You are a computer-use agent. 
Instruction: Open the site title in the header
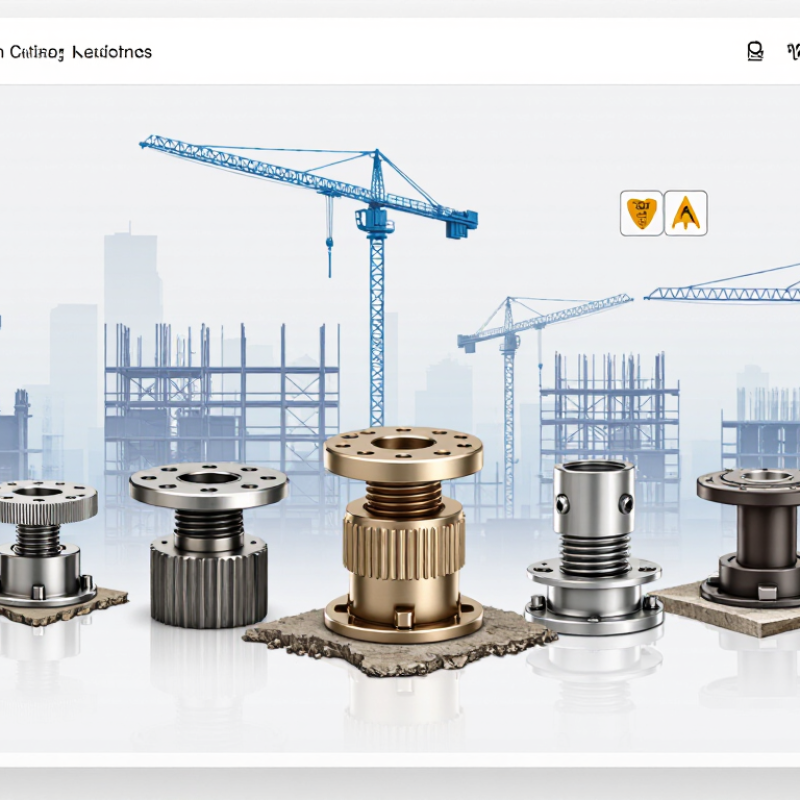pos(76,52)
